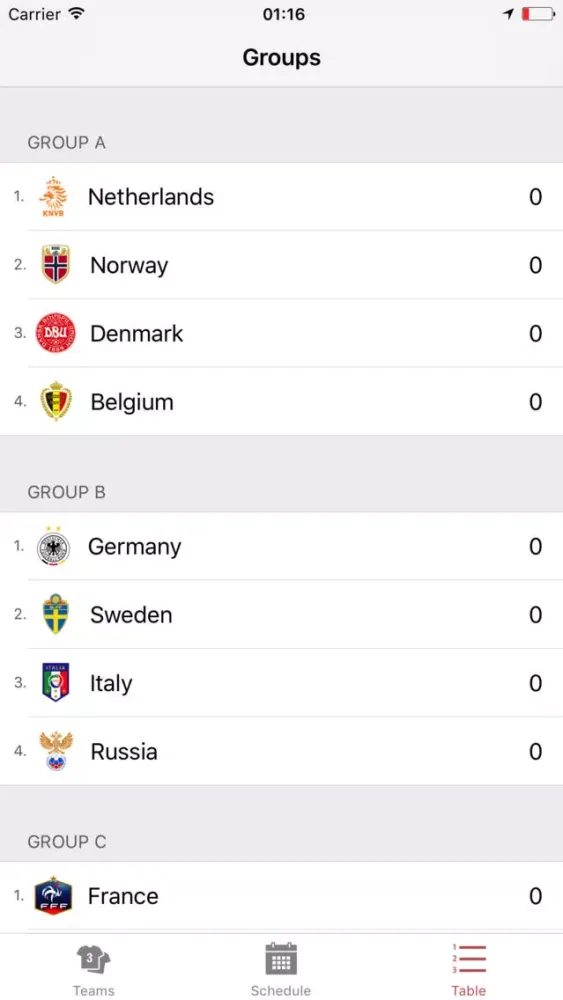Open the Belgium row in Group A
Image resolution: width=563 pixels, height=1000 pixels.
[281, 401]
